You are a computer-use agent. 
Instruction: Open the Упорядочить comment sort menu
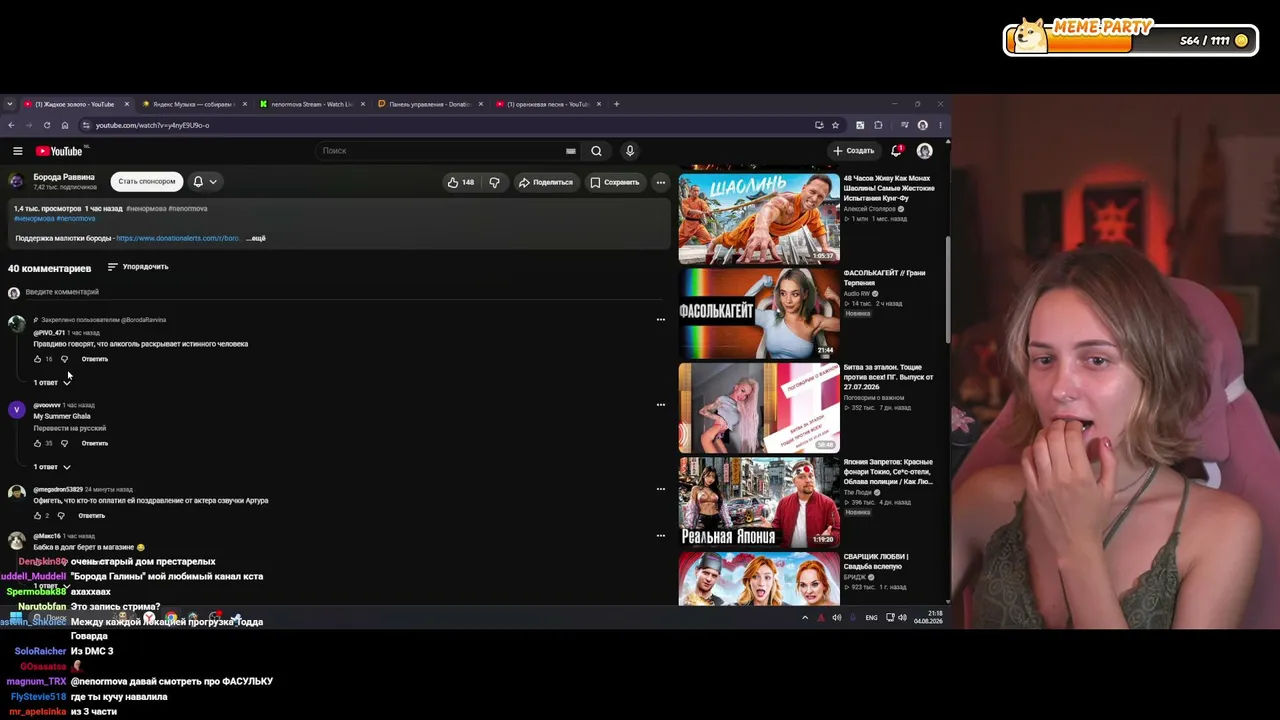click(138, 267)
